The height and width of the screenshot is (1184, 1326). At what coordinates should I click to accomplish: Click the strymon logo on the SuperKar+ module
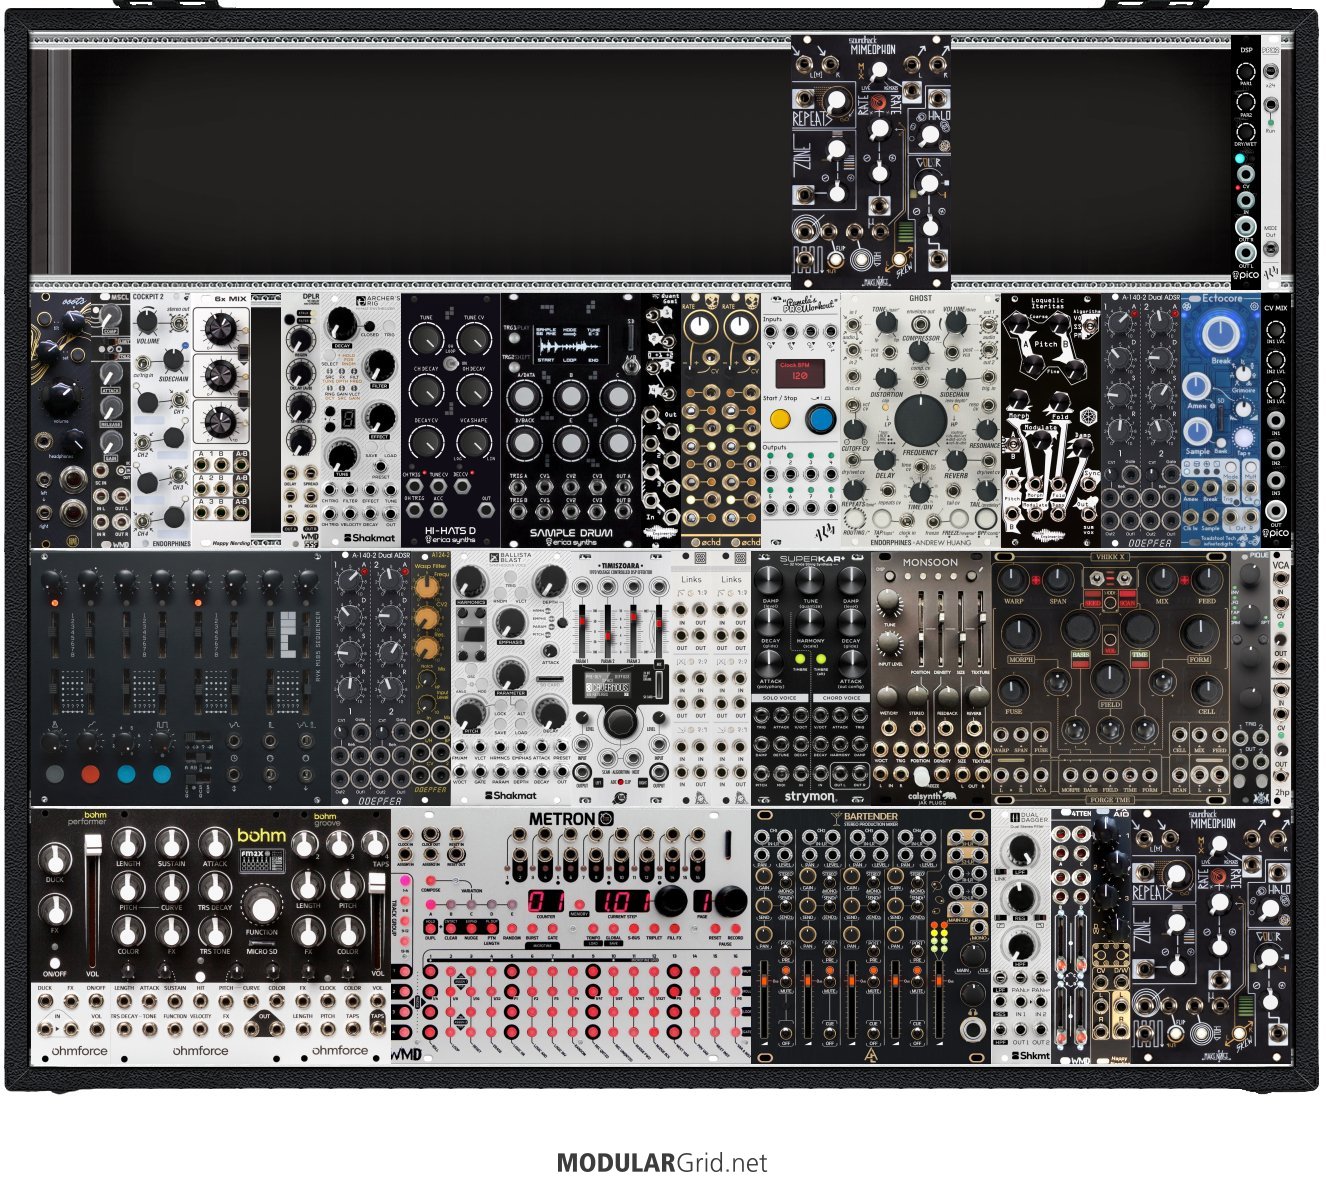click(810, 796)
